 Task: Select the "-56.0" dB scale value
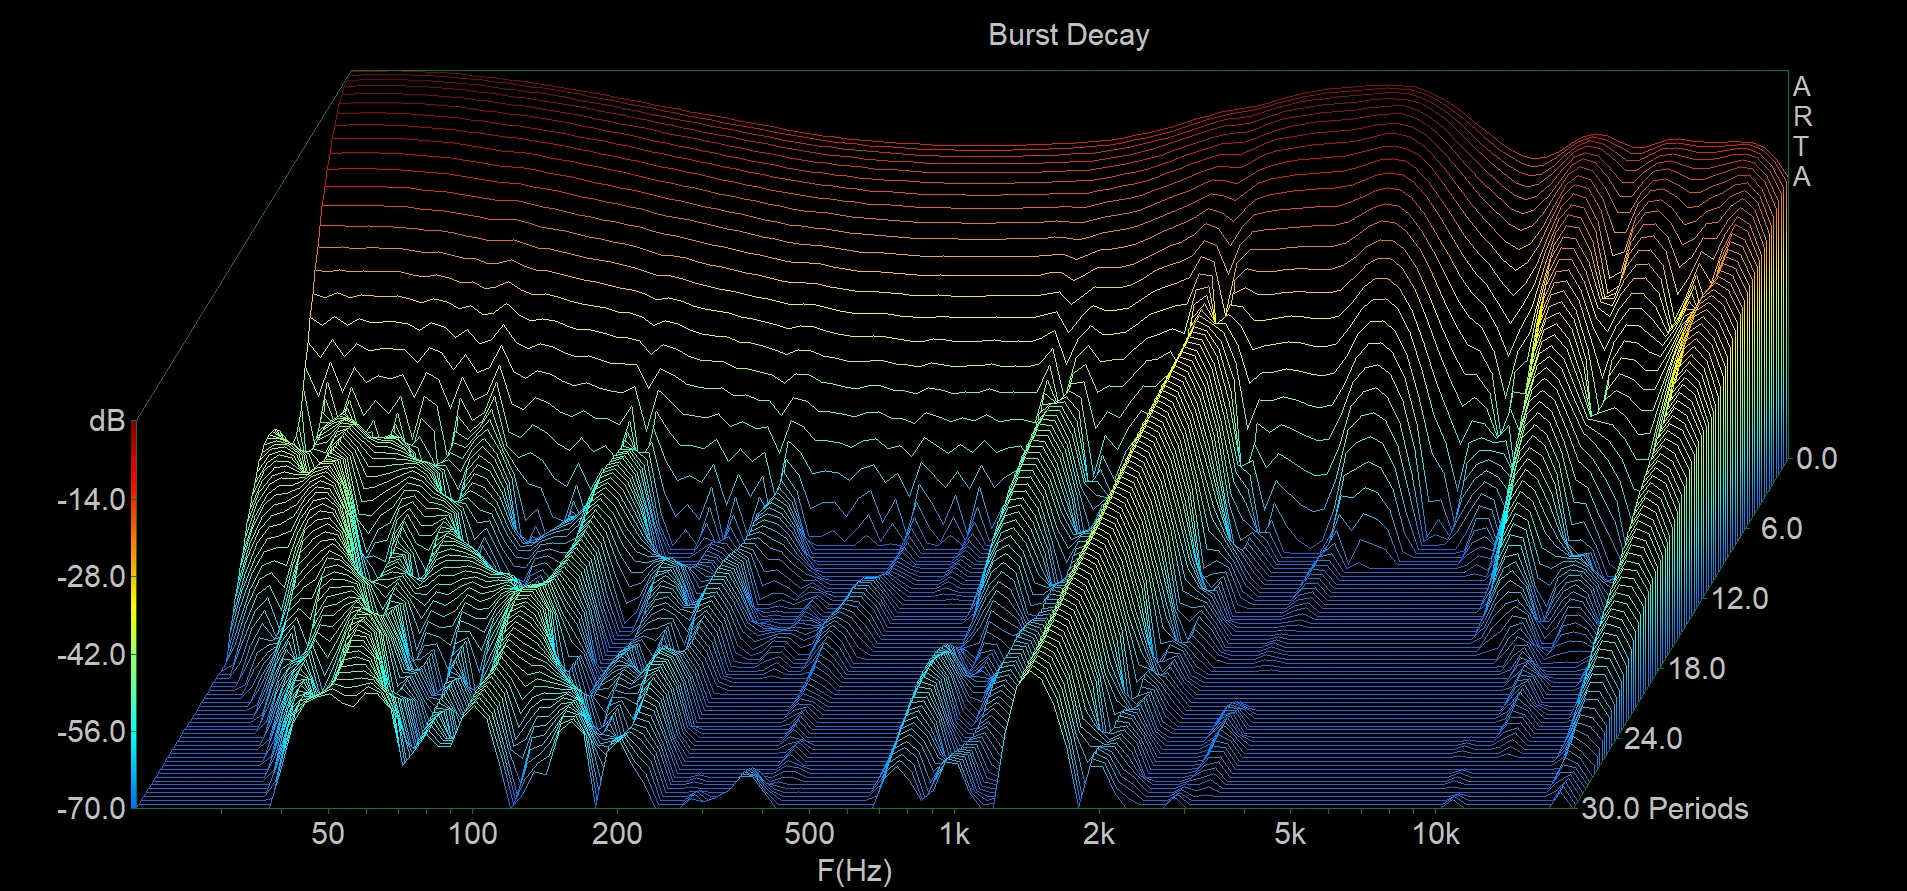[x=91, y=731]
